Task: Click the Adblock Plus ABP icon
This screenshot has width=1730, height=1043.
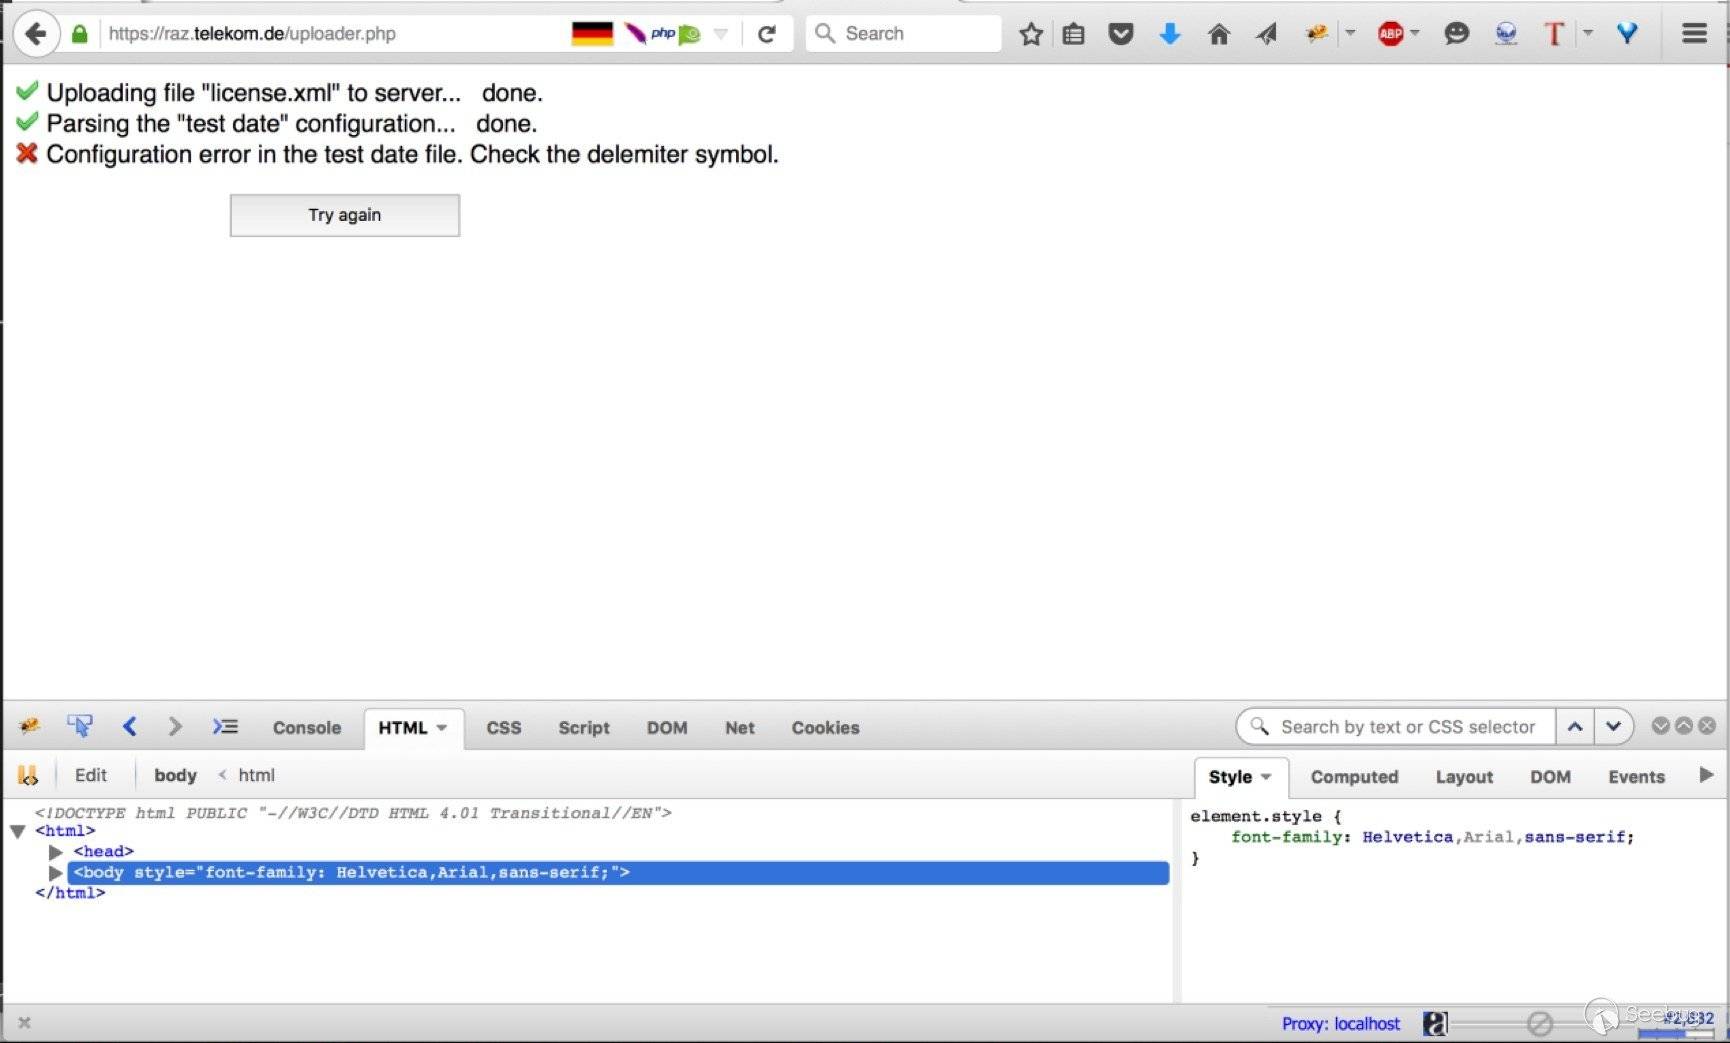Action: [x=1390, y=34]
